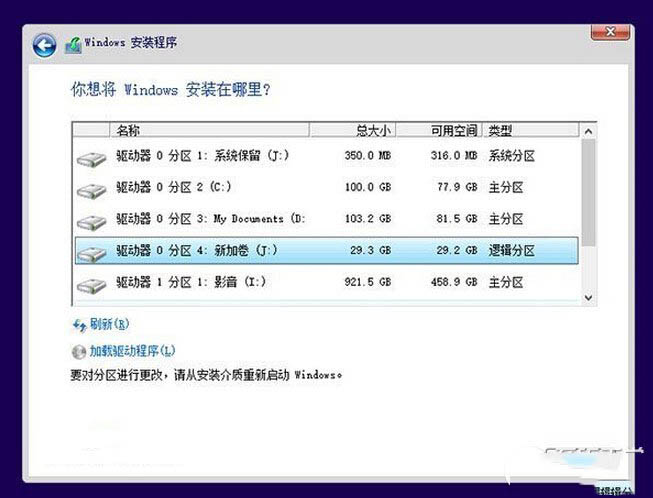Viewport: 653px width, 498px height.
Task: Close the Windows 安装程序 window
Action: (x=610, y=32)
